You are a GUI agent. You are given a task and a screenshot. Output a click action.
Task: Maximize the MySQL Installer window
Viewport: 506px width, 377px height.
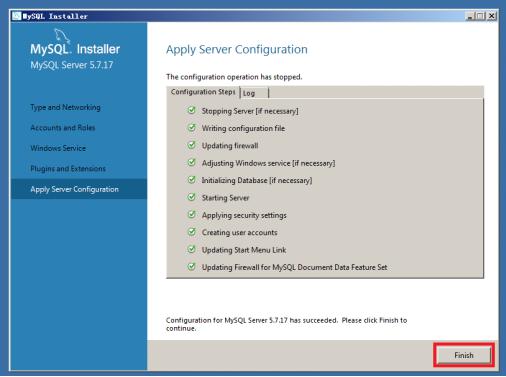pyautogui.click(x=480, y=16)
